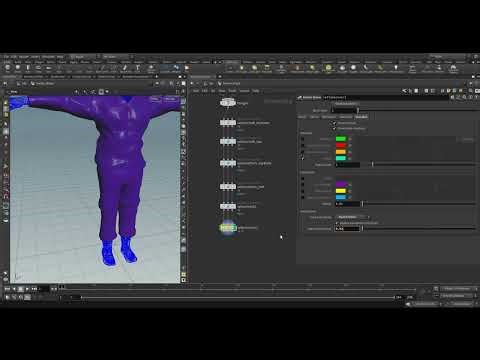This screenshot has height=360, width=480.
Task: Select the Sphere tool on the Create shelf
Action: [18, 68]
